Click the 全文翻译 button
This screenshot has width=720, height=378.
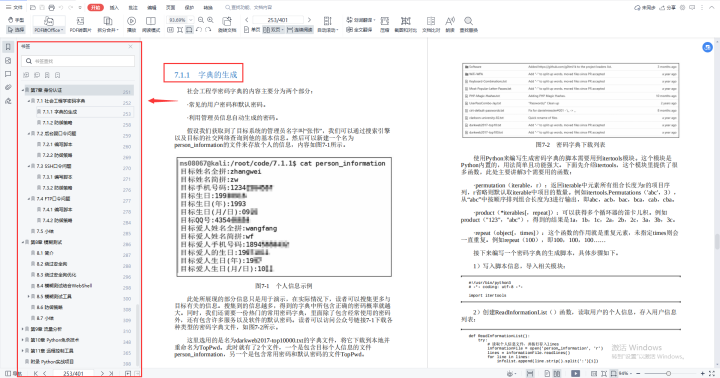pyautogui.click(x=359, y=30)
